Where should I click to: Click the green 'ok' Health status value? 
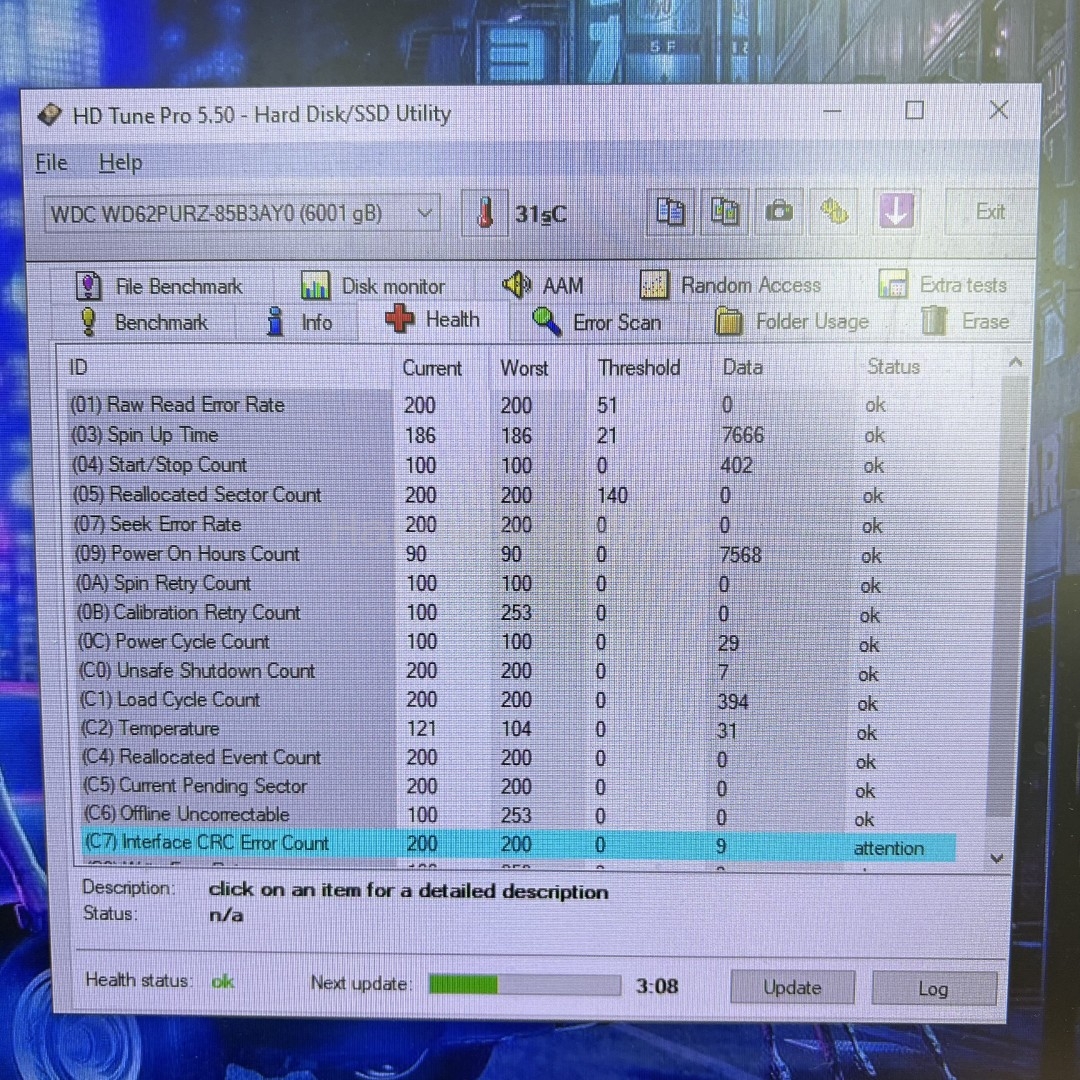click(222, 981)
